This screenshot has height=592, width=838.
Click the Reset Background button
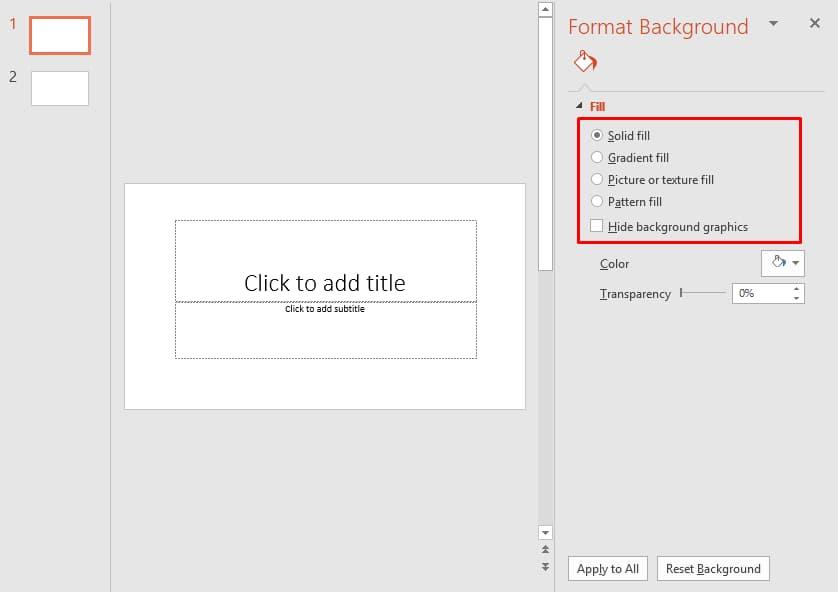pyautogui.click(x=713, y=568)
